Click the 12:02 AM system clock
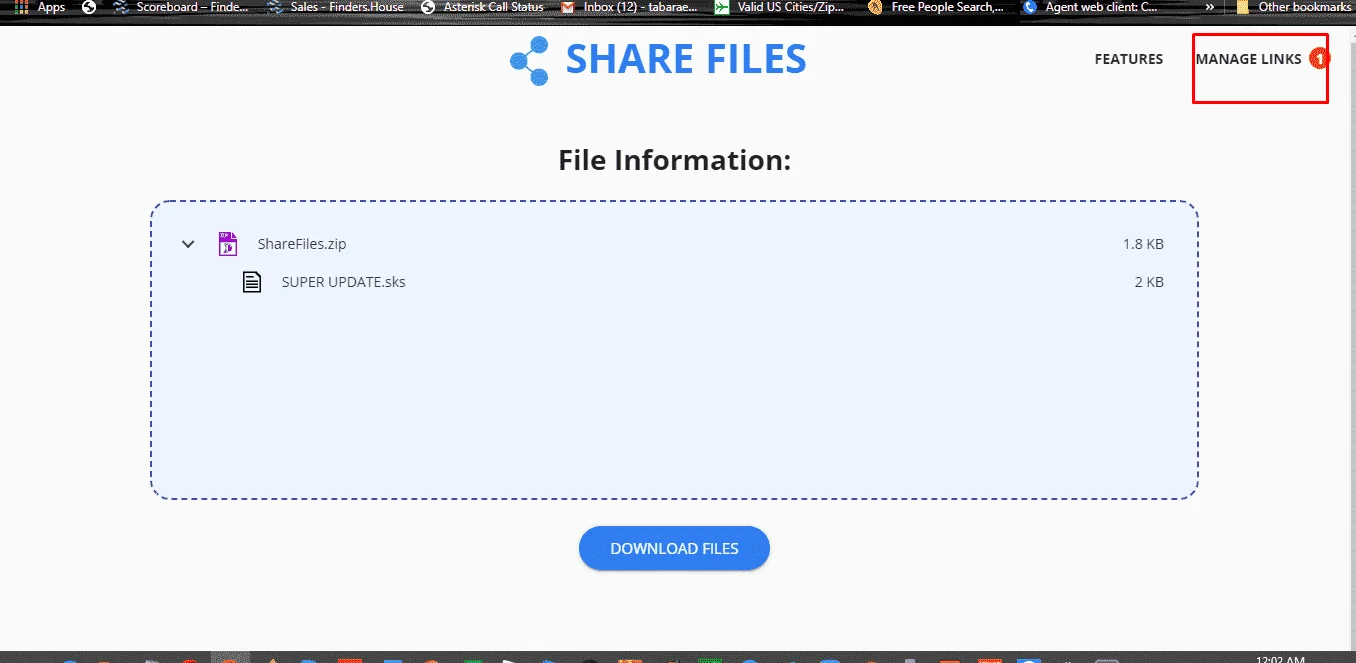Screen dimensions: 1356x663 point(1281,659)
